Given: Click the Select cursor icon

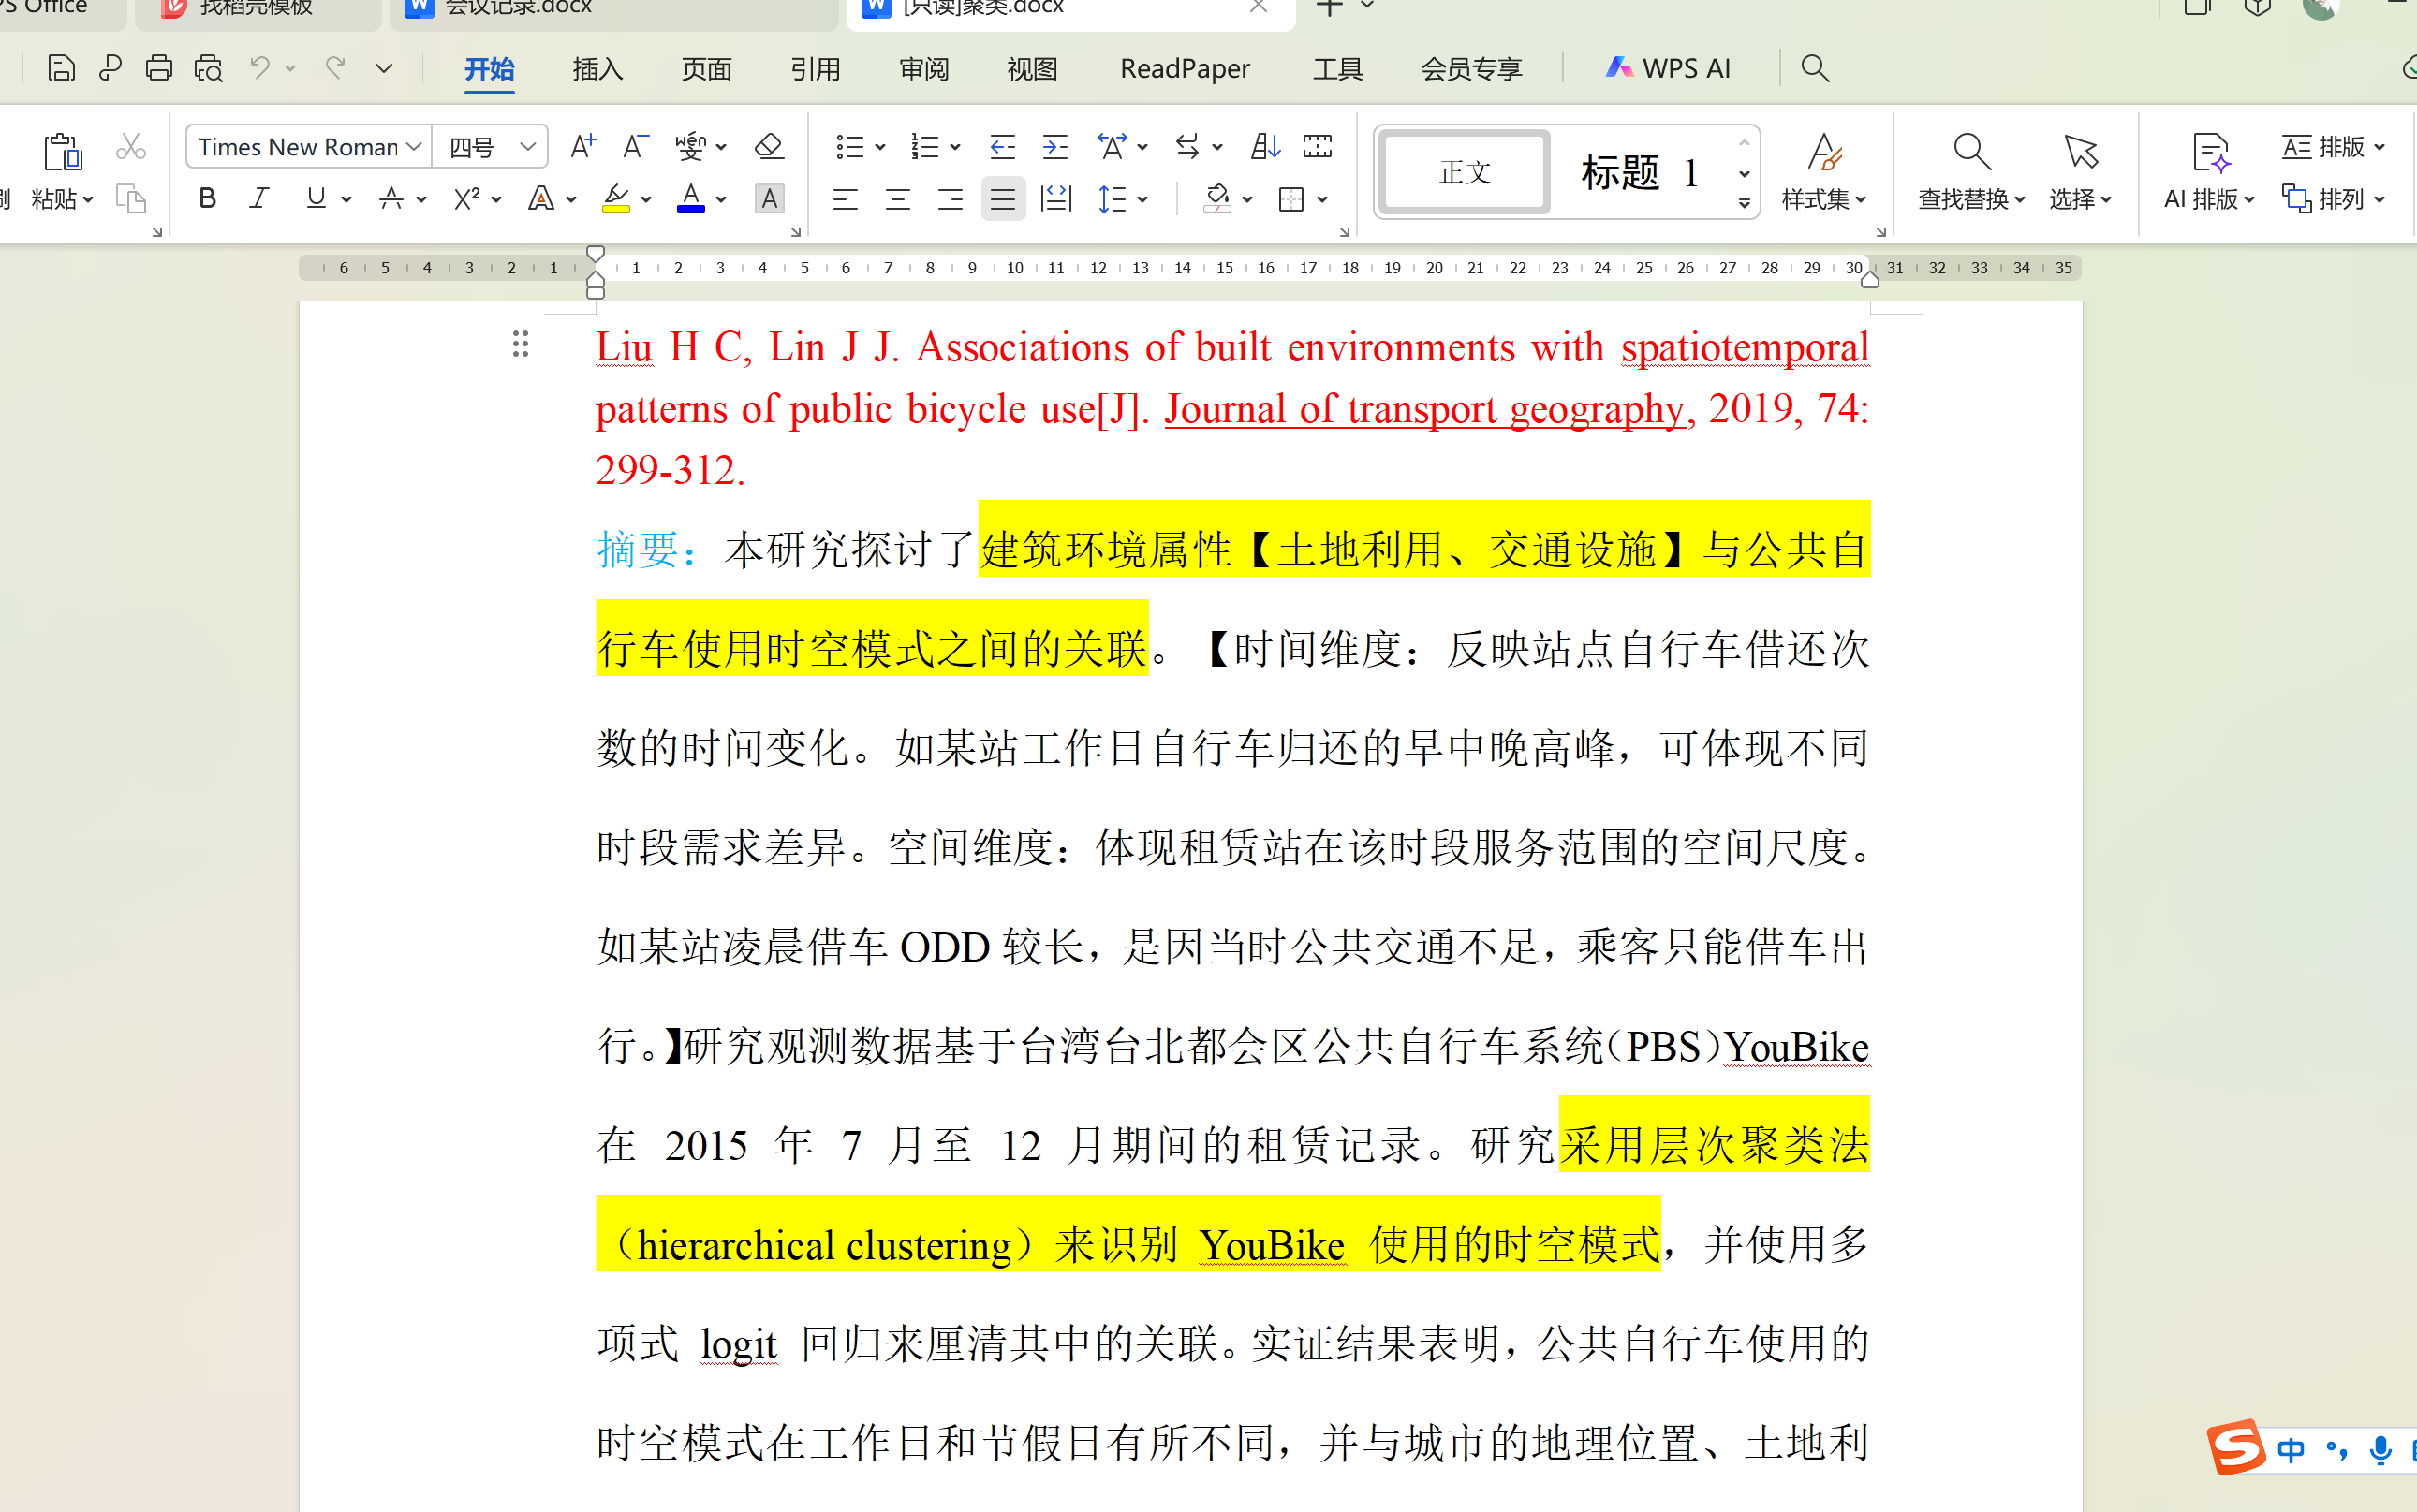Looking at the screenshot, I should (2081, 152).
